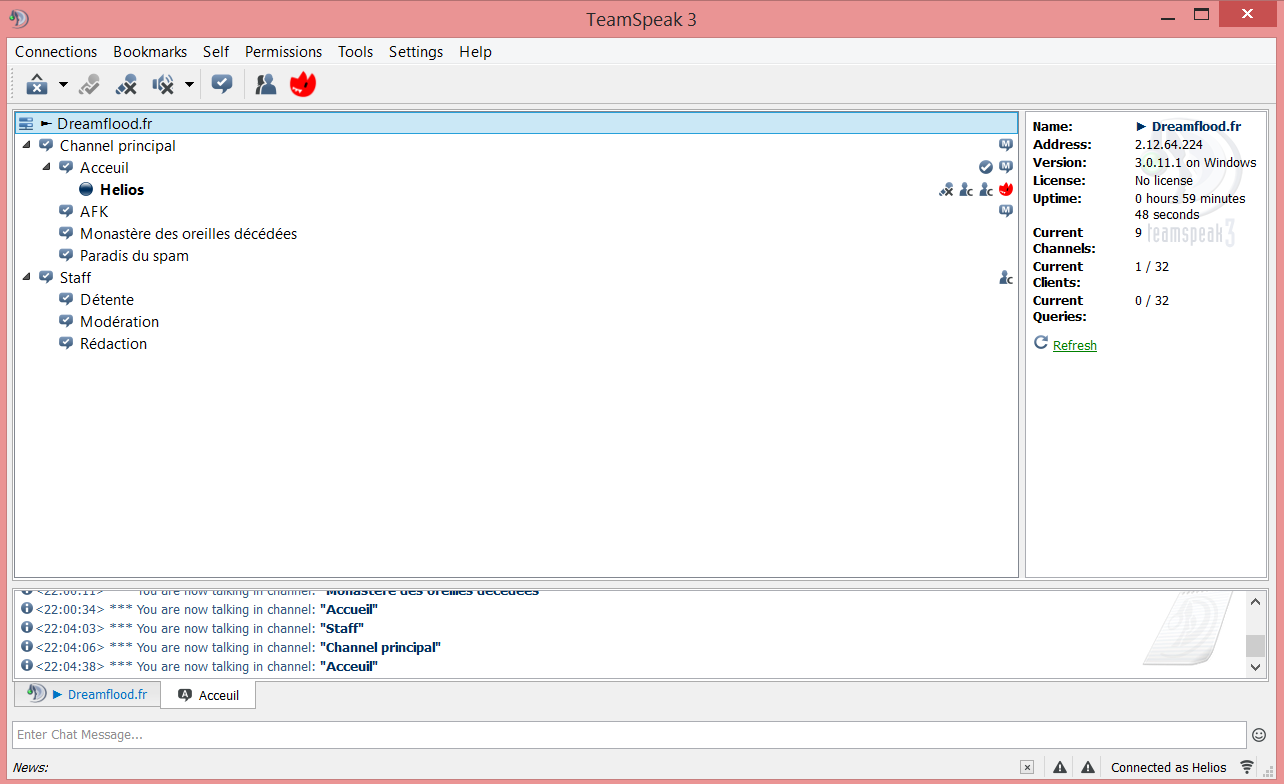Click the default channel checkmark icon on Acceuil
This screenshot has width=1284, height=784.
(986, 168)
